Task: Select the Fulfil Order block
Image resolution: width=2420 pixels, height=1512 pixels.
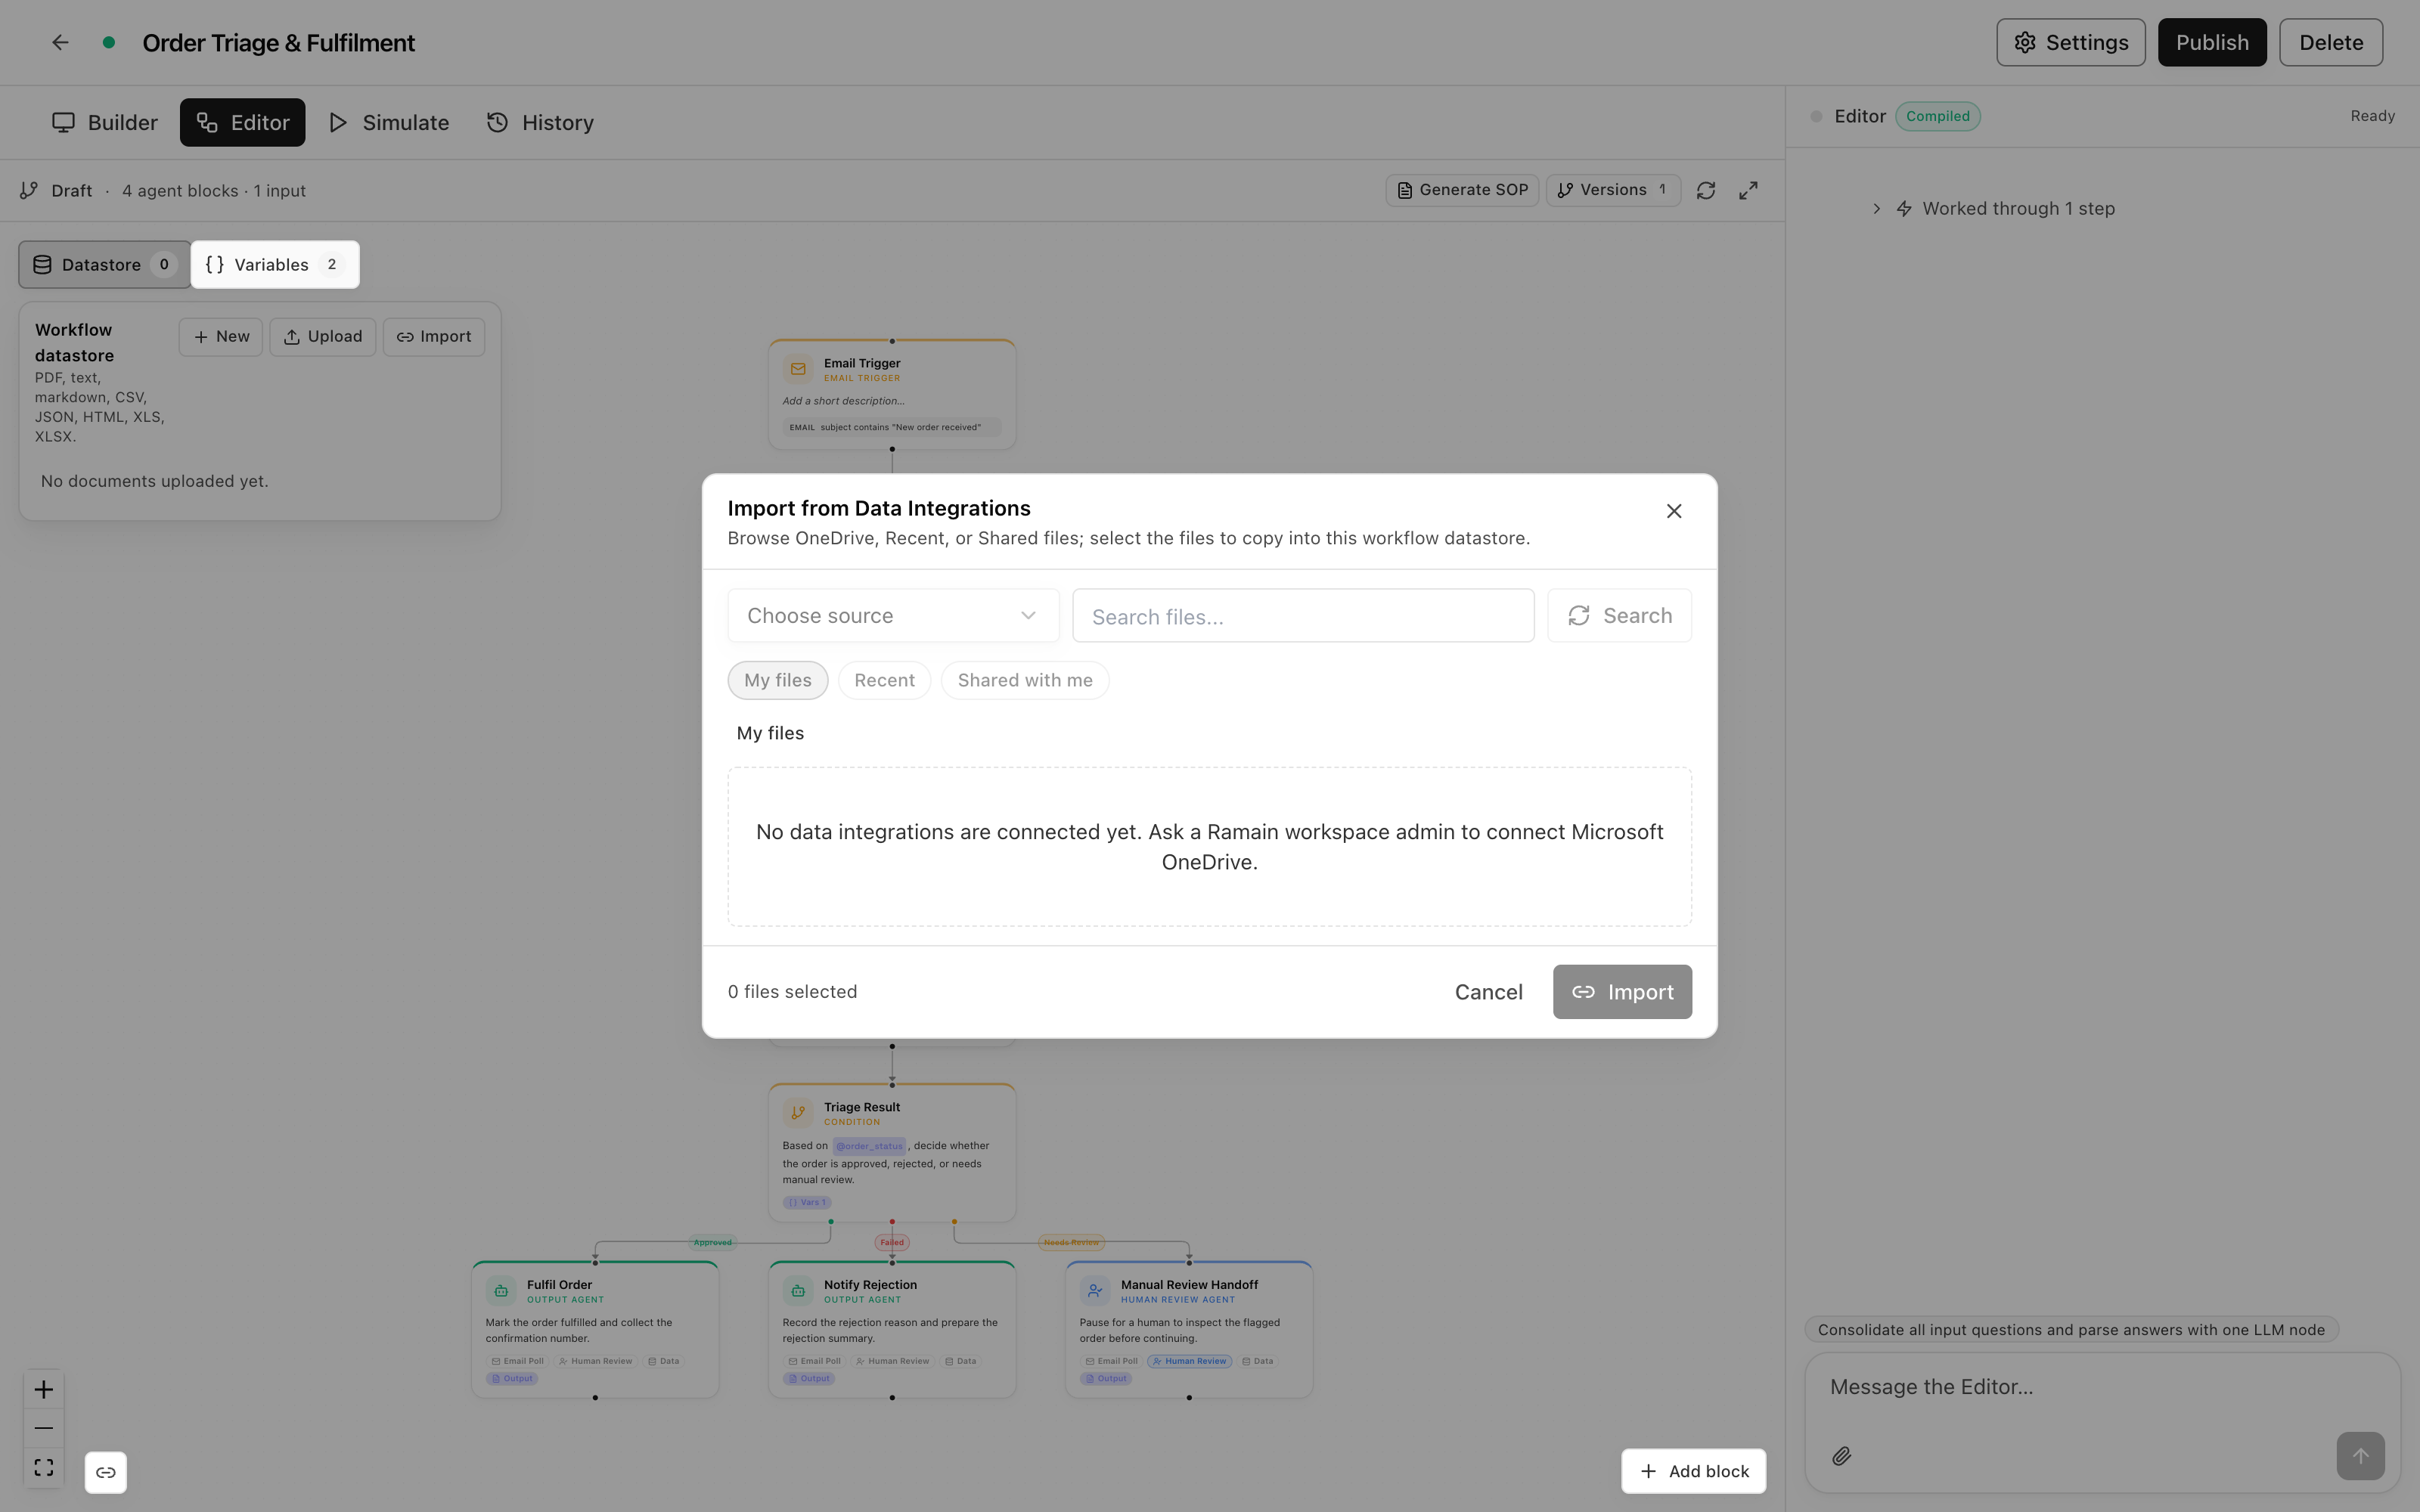Action: coord(595,1329)
